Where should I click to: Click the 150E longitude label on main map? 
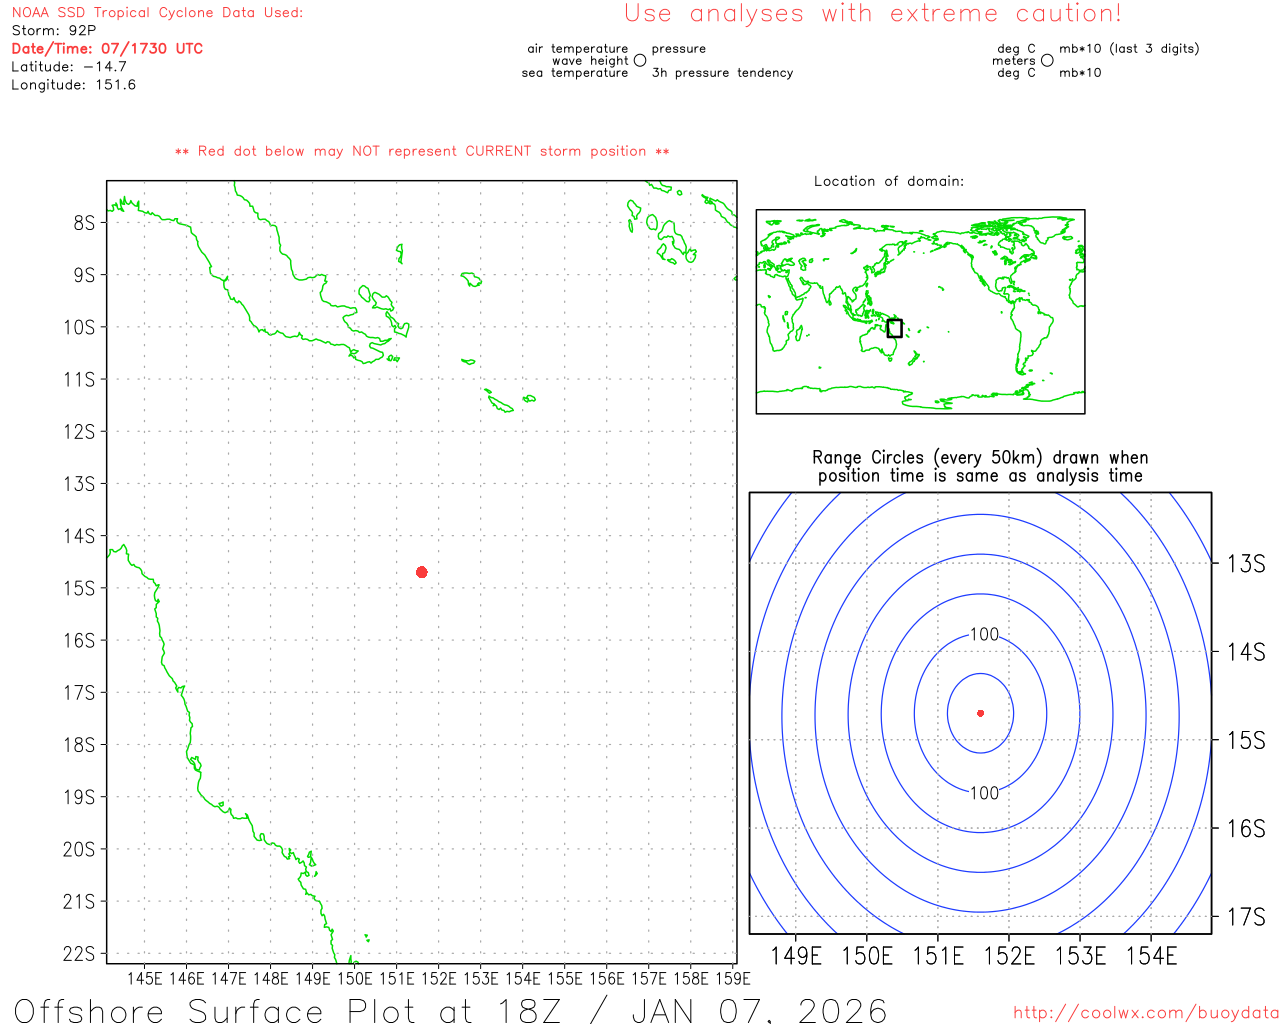pyautogui.click(x=354, y=978)
